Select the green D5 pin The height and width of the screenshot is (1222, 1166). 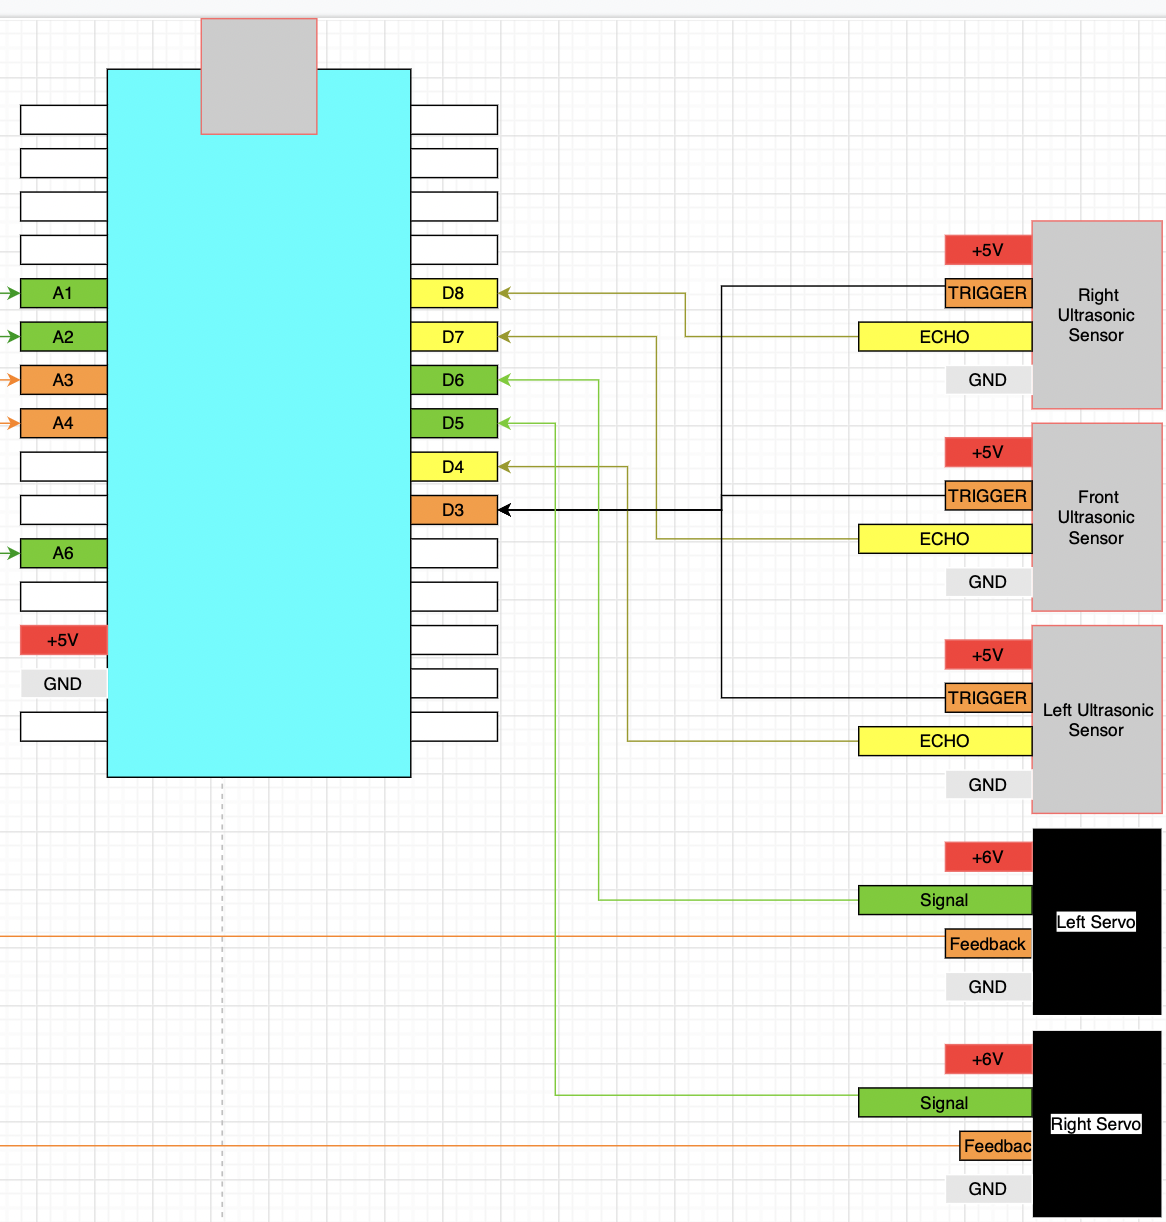pos(454,423)
